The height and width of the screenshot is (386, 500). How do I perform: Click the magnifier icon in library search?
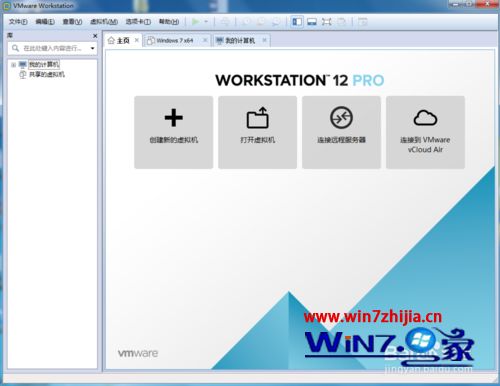pyautogui.click(x=15, y=48)
